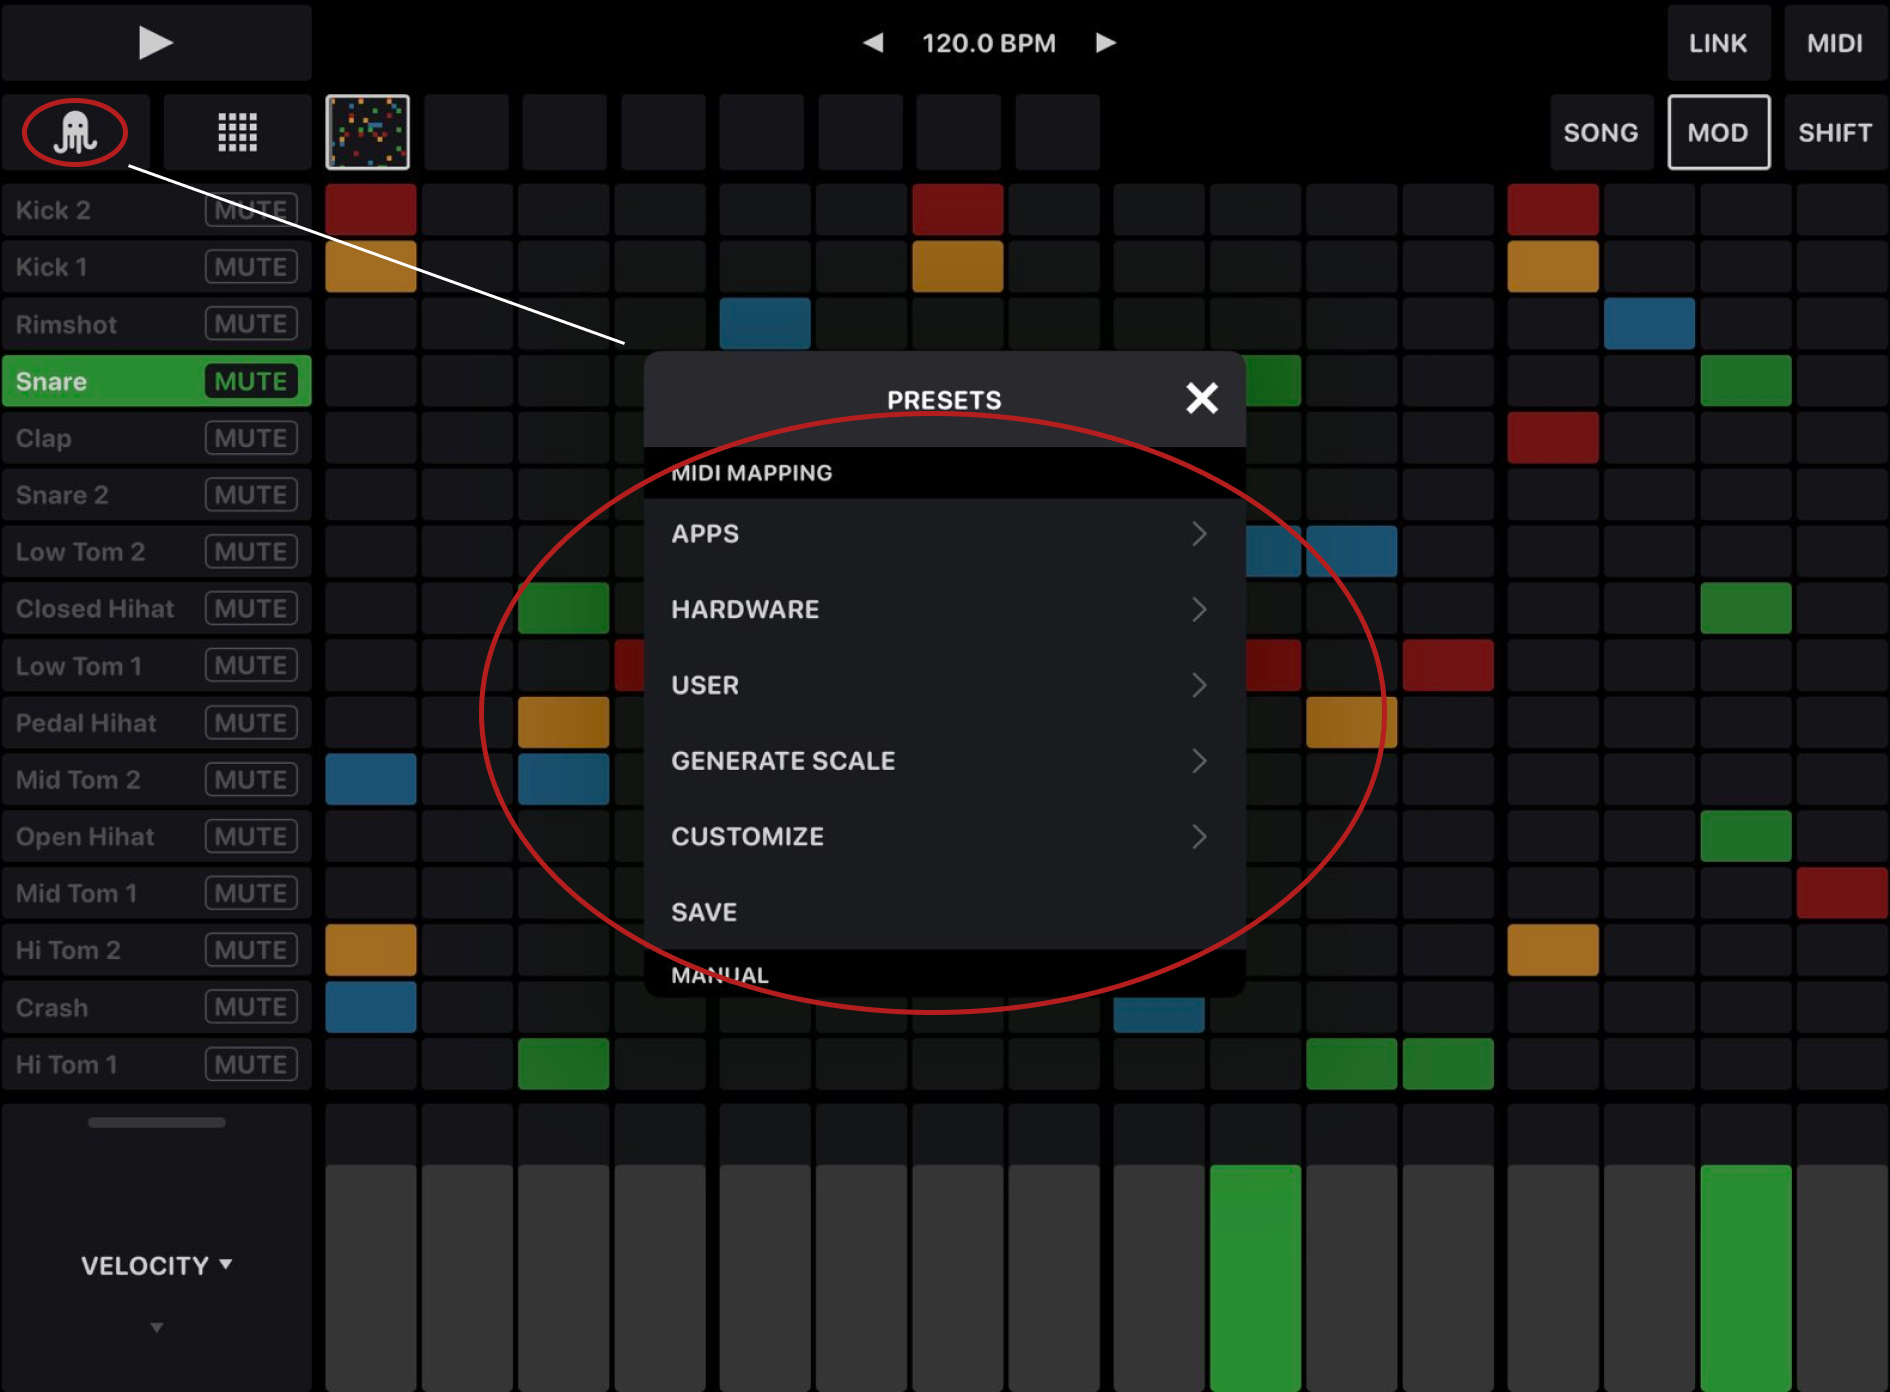Open the presets menu via octopus icon

[x=76, y=131]
